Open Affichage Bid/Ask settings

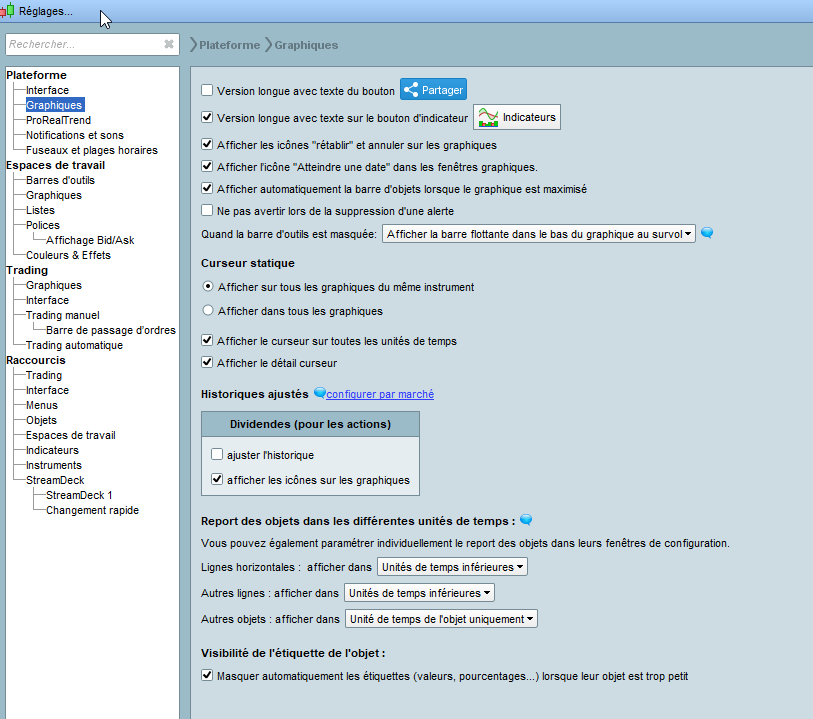click(90, 241)
